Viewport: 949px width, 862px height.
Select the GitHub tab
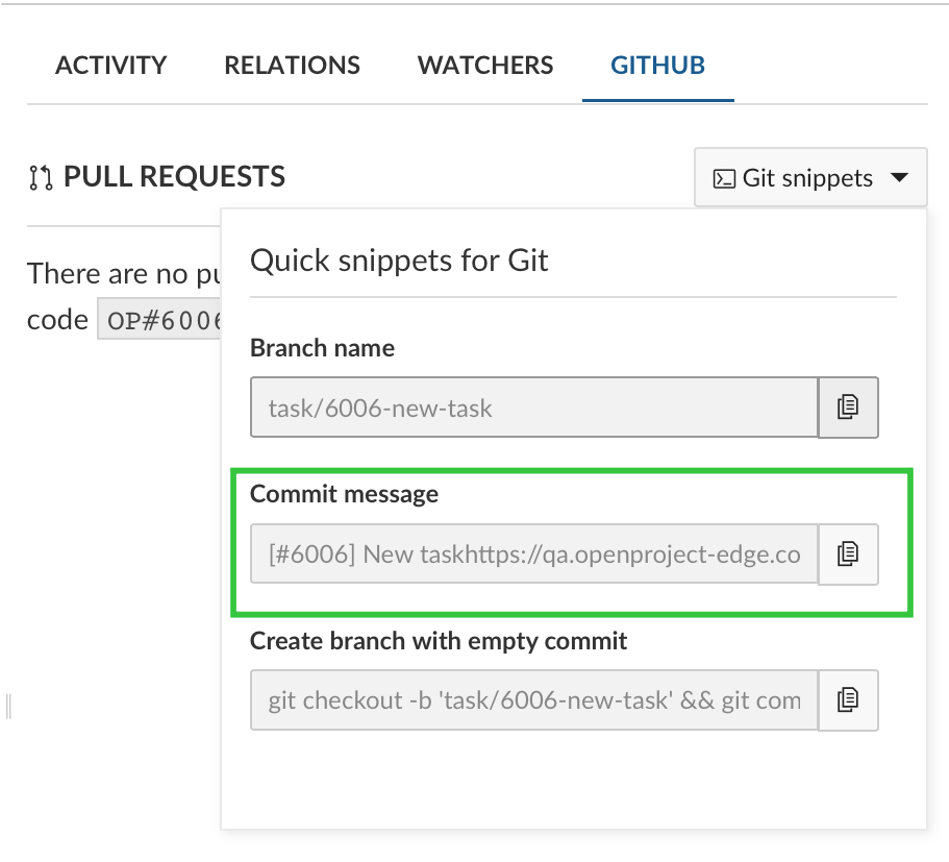click(x=658, y=66)
